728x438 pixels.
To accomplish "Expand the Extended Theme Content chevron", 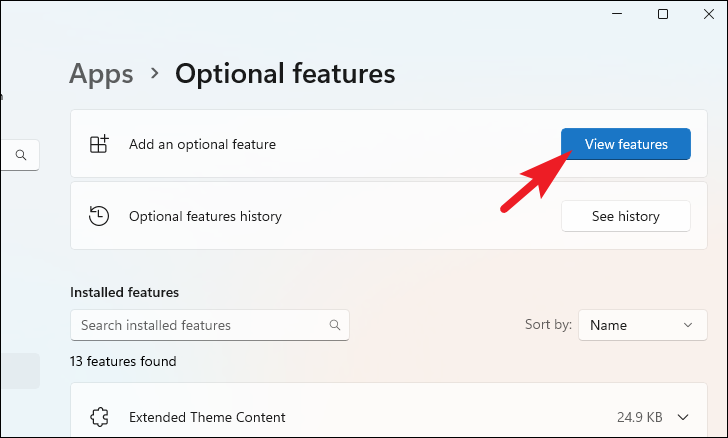I will pyautogui.click(x=684, y=417).
